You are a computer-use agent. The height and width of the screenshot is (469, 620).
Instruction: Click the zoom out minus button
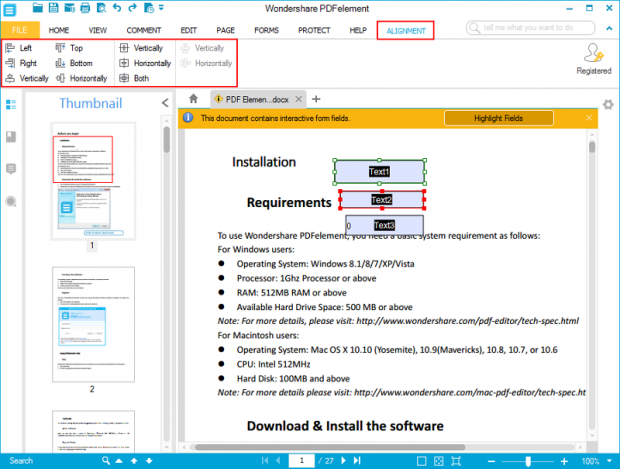click(x=491, y=461)
